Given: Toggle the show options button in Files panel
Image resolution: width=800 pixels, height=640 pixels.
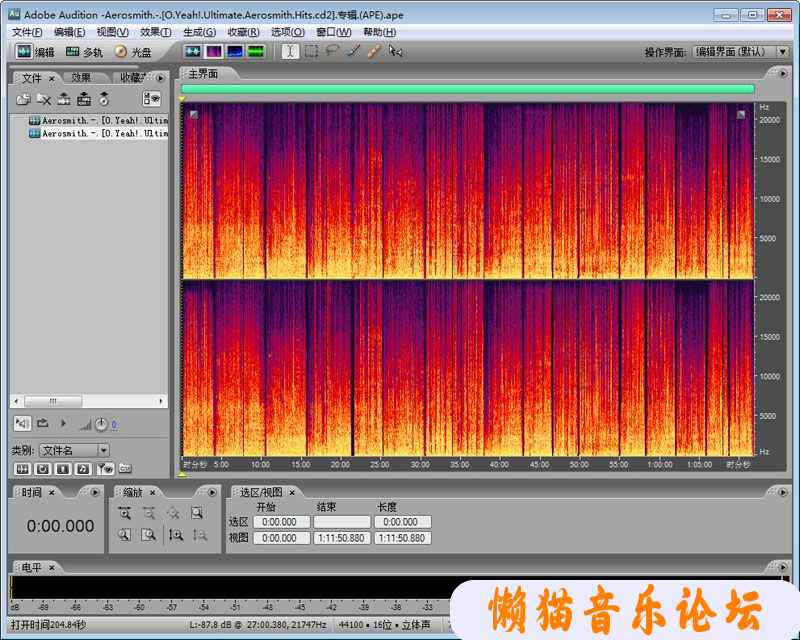Looking at the screenshot, I should [x=151, y=99].
